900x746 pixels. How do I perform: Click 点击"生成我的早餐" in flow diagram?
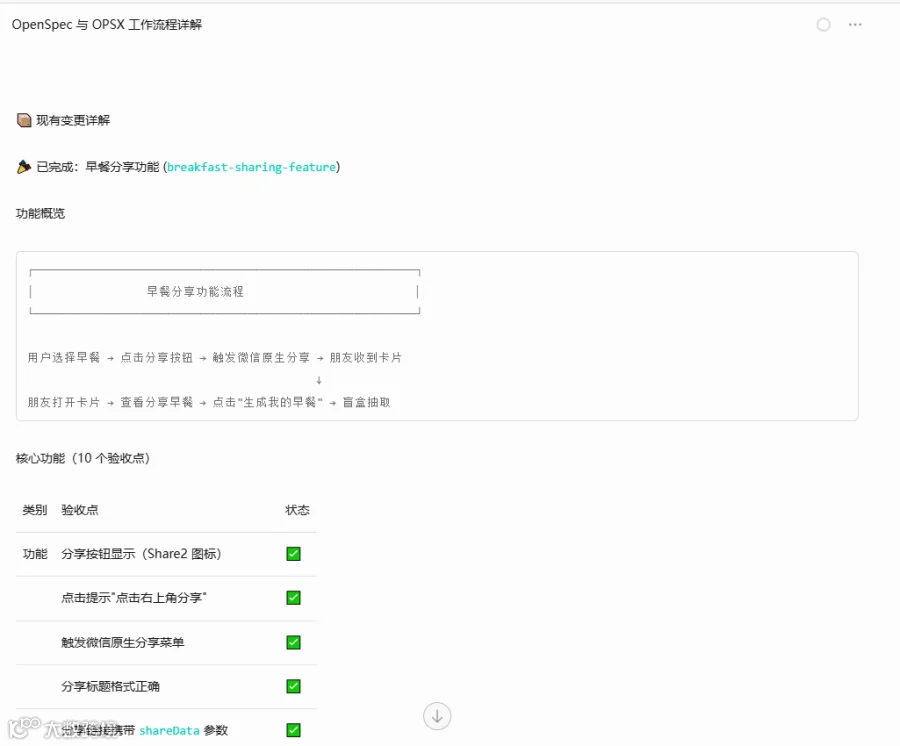(267, 402)
